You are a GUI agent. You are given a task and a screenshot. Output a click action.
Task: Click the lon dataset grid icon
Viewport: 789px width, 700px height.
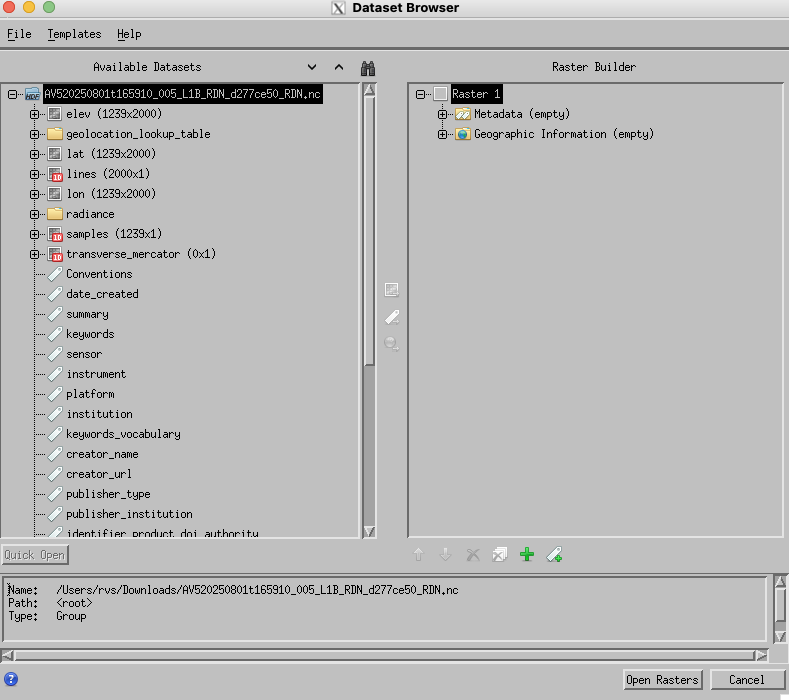coord(54,194)
